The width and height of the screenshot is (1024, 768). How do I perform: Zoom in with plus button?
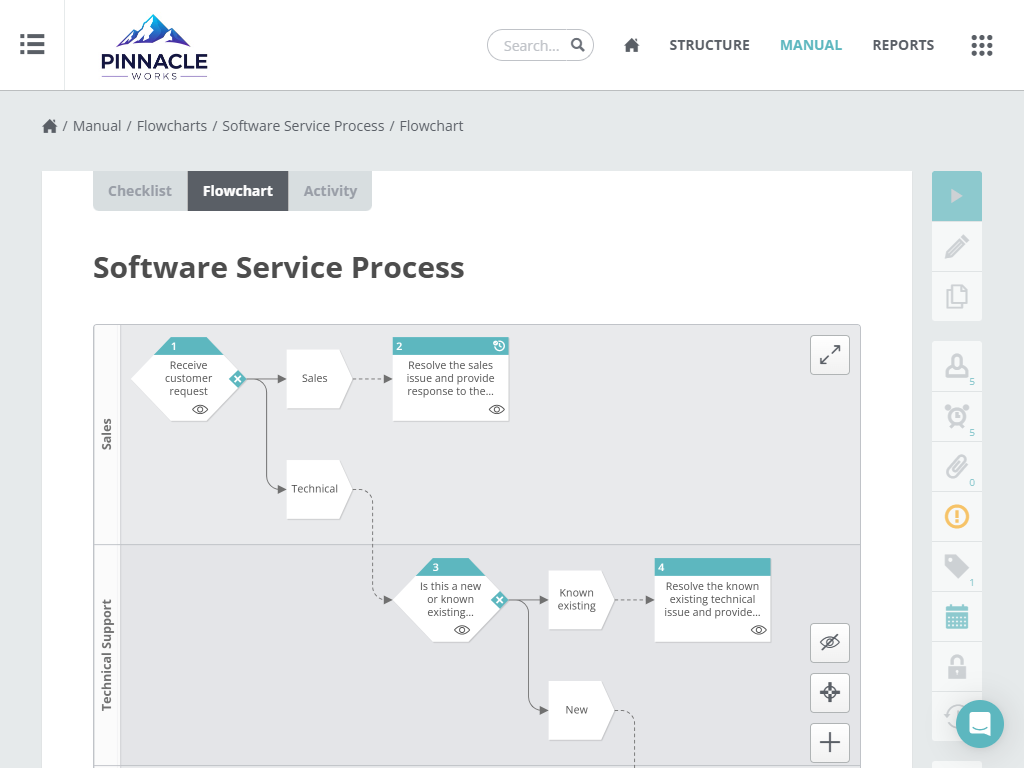829,743
